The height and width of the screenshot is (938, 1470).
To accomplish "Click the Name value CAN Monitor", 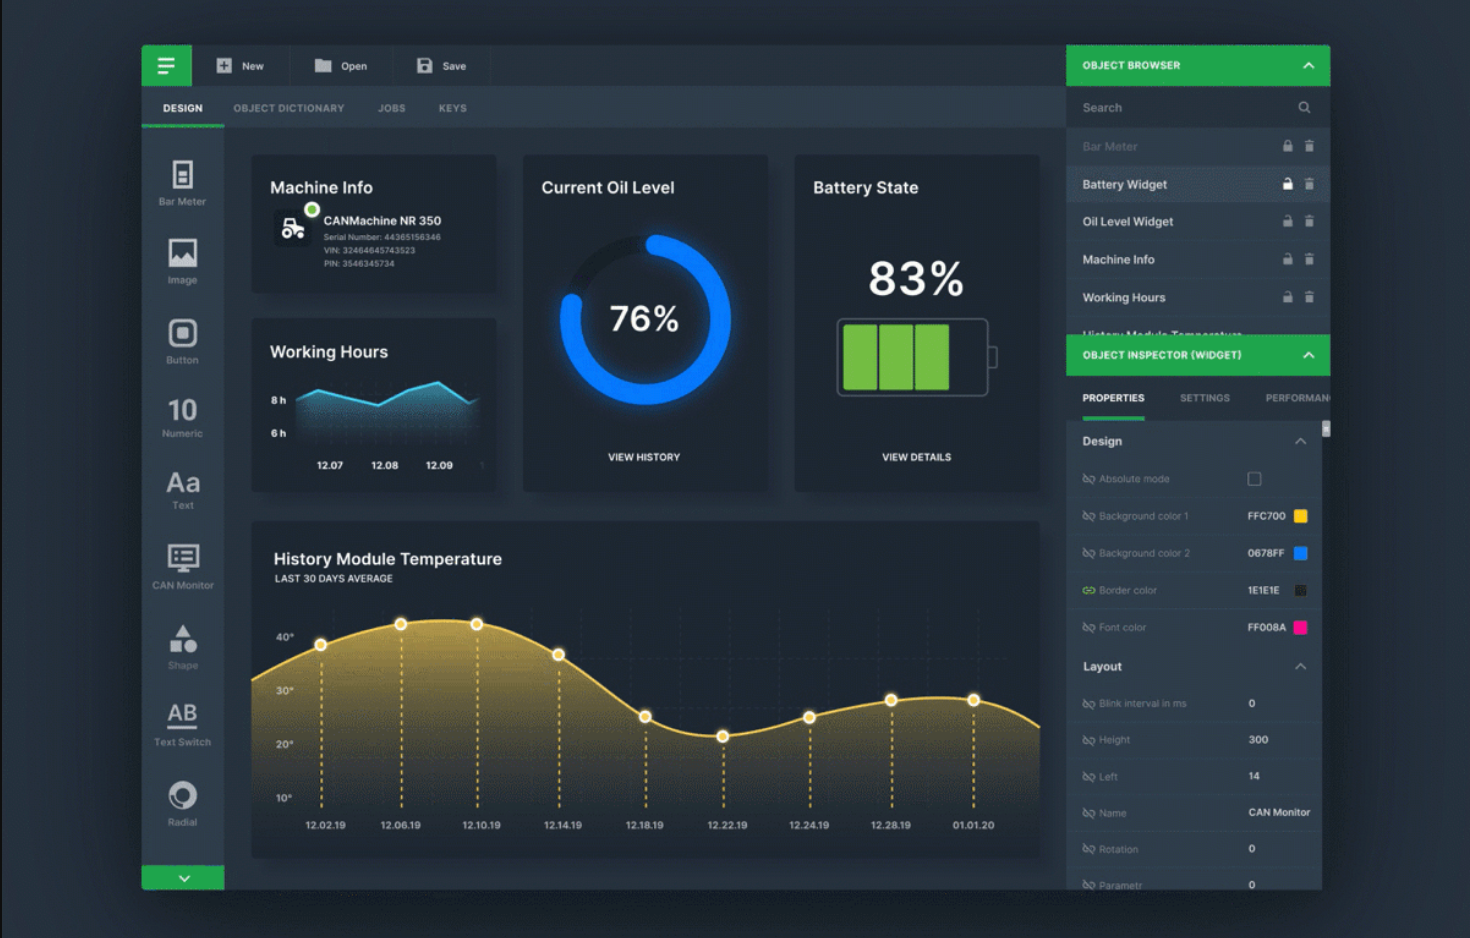I will [1279, 813].
